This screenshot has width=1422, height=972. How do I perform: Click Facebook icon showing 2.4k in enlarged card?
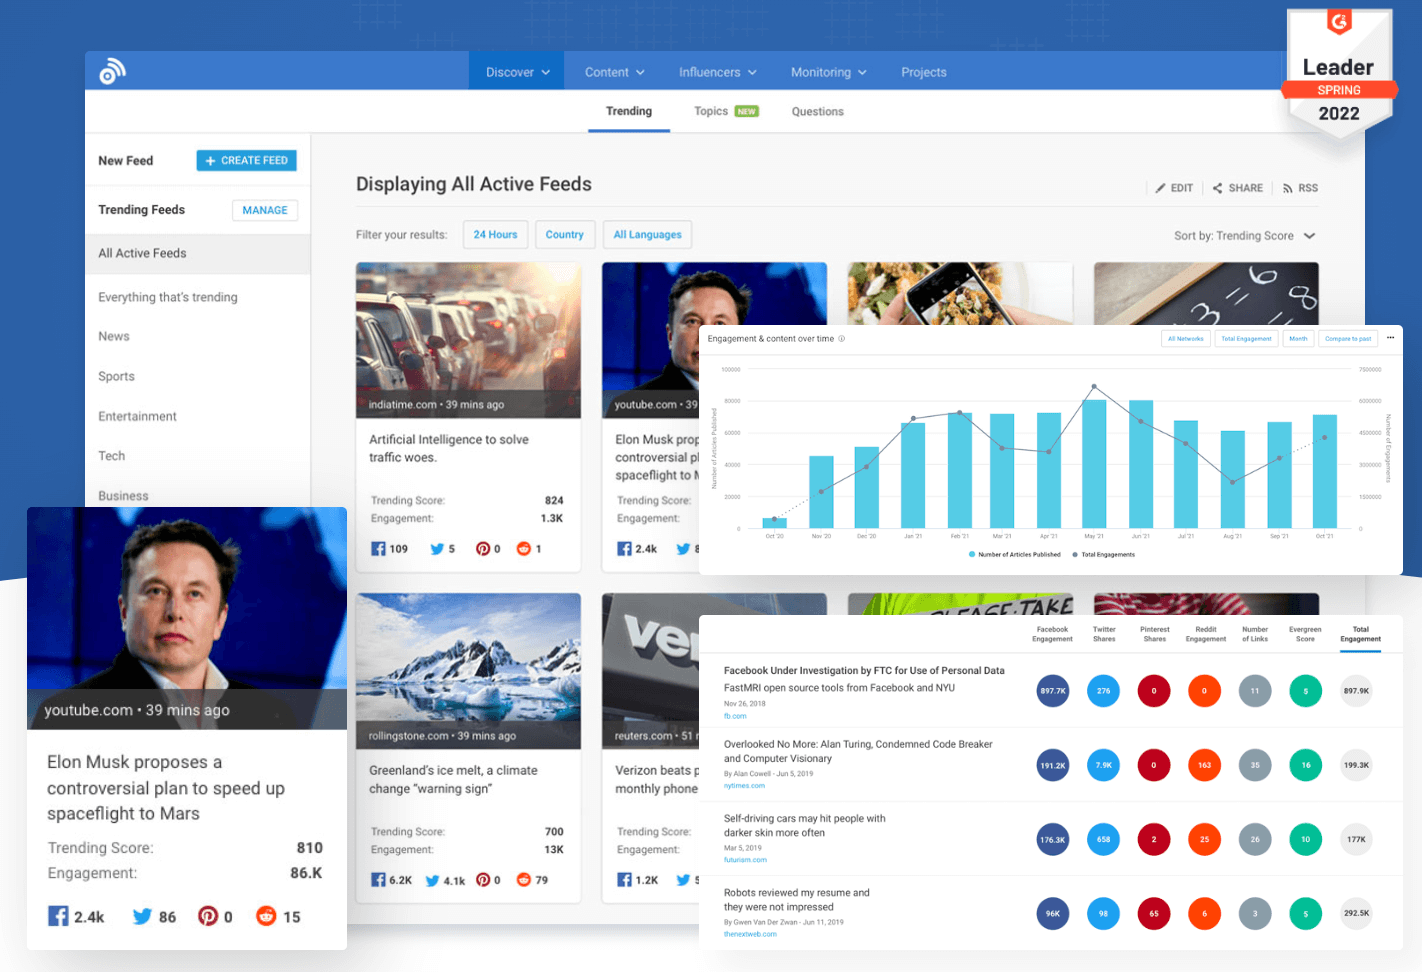point(58,916)
